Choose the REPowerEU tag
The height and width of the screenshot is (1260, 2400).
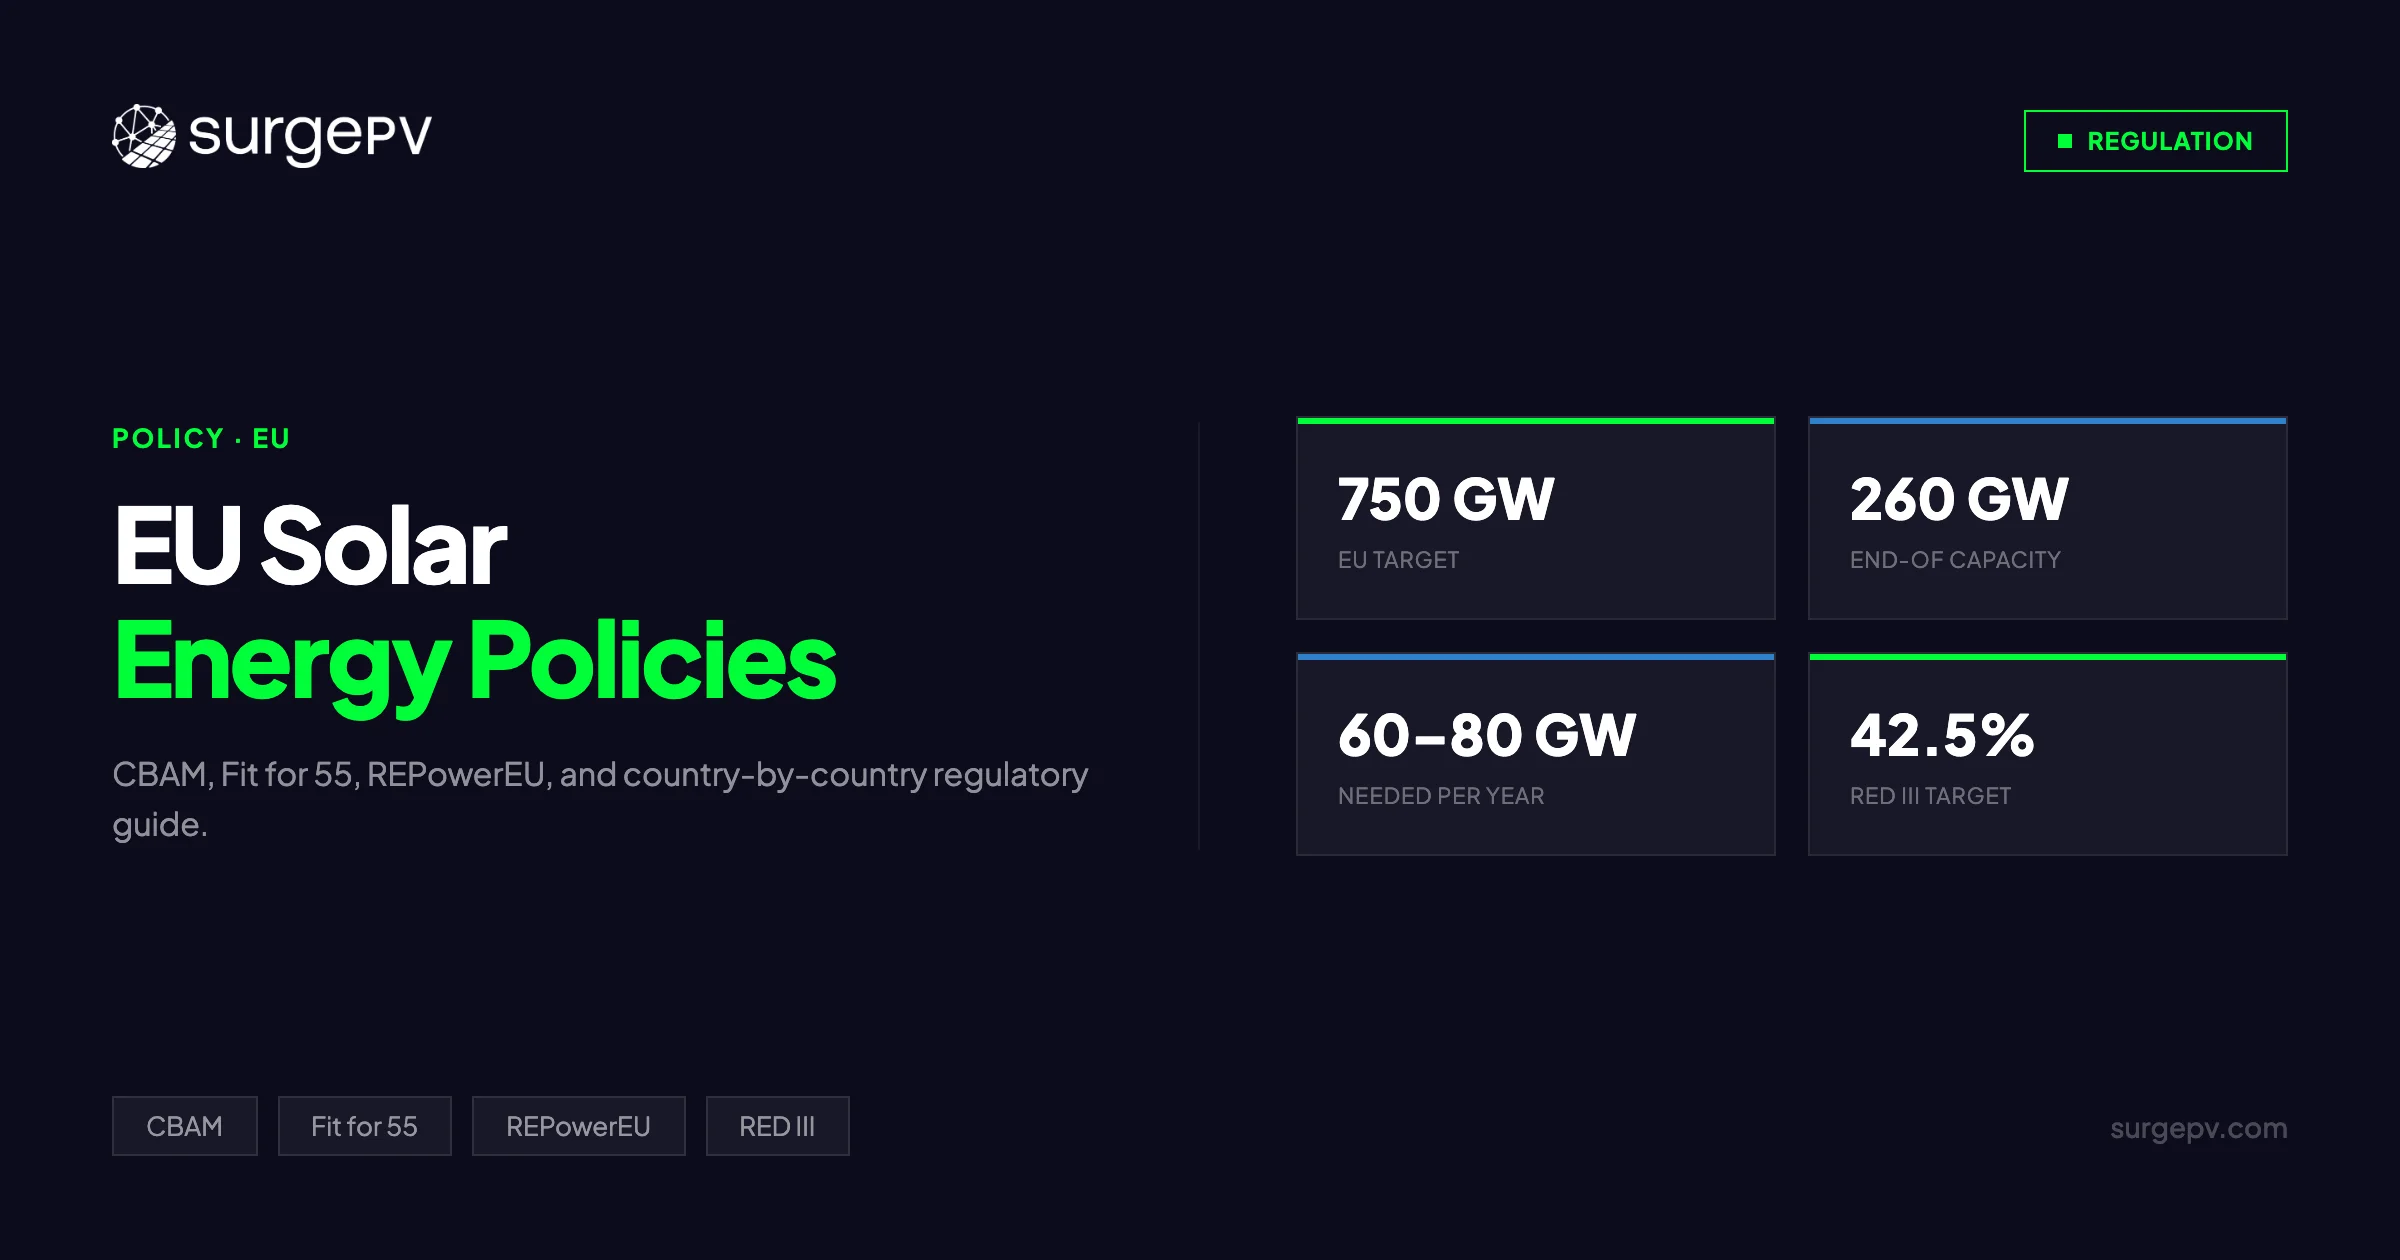[x=578, y=1126]
